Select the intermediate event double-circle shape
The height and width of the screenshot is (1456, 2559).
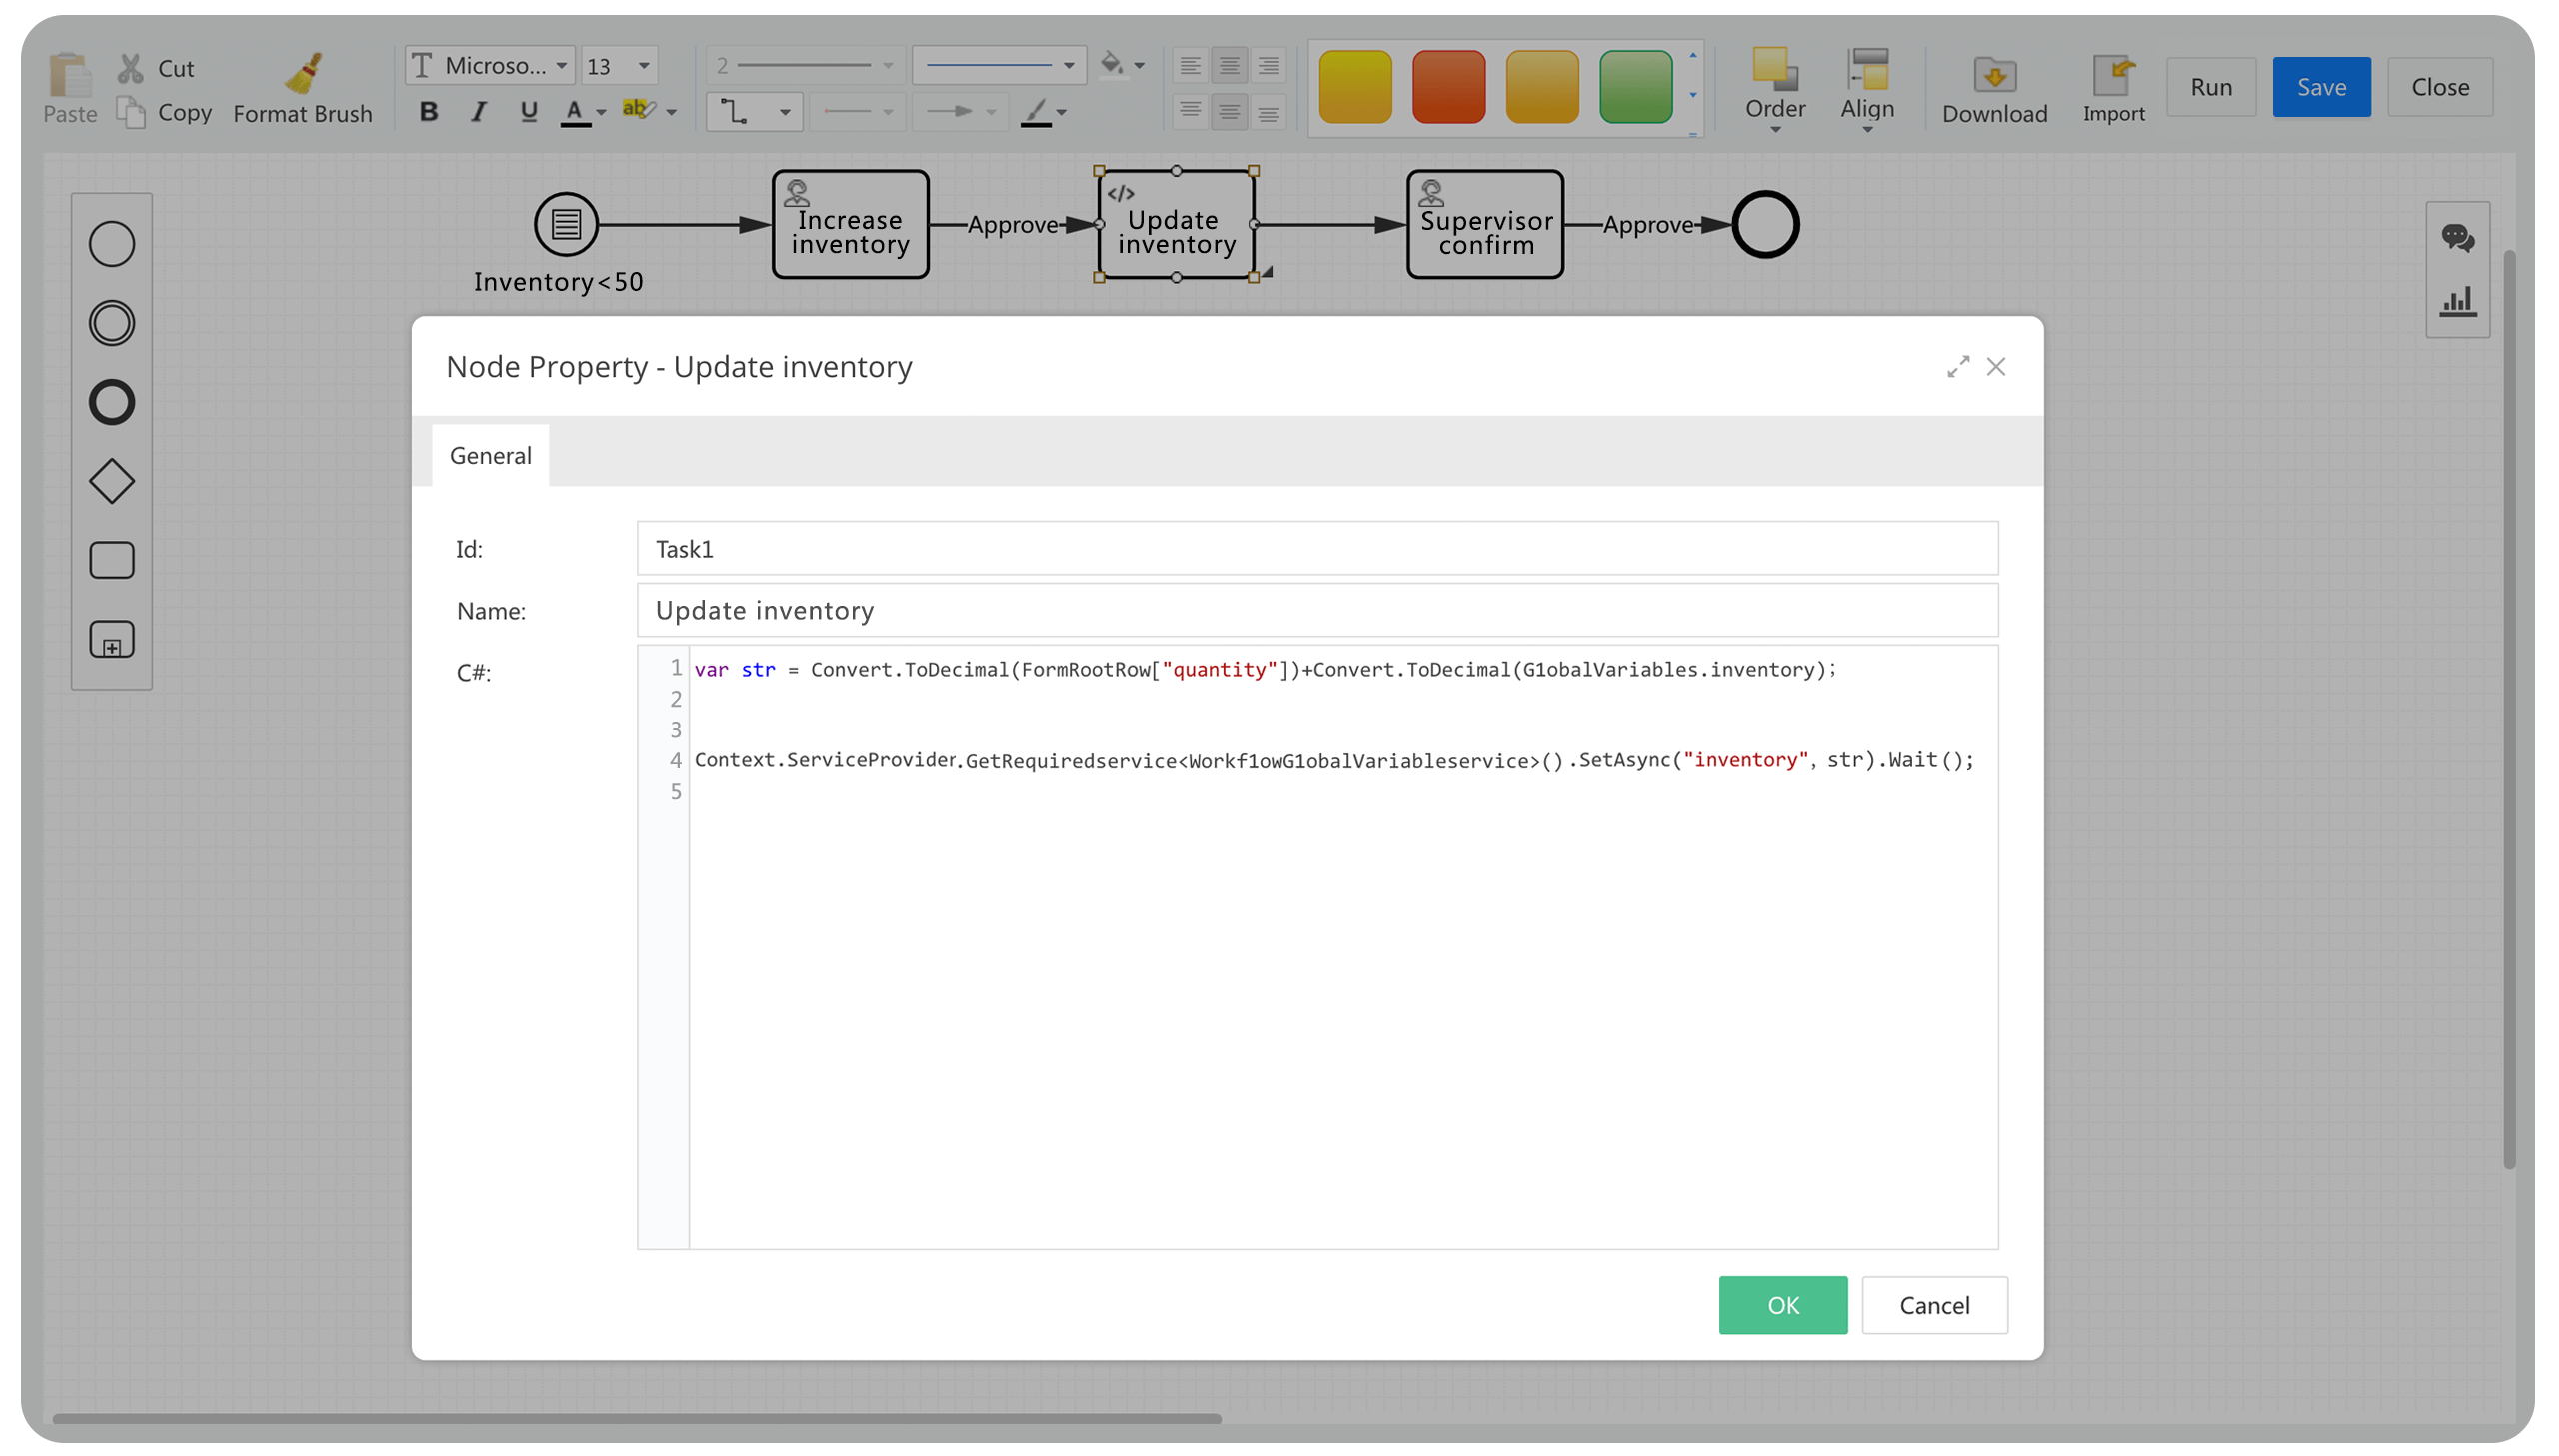tap(112, 323)
